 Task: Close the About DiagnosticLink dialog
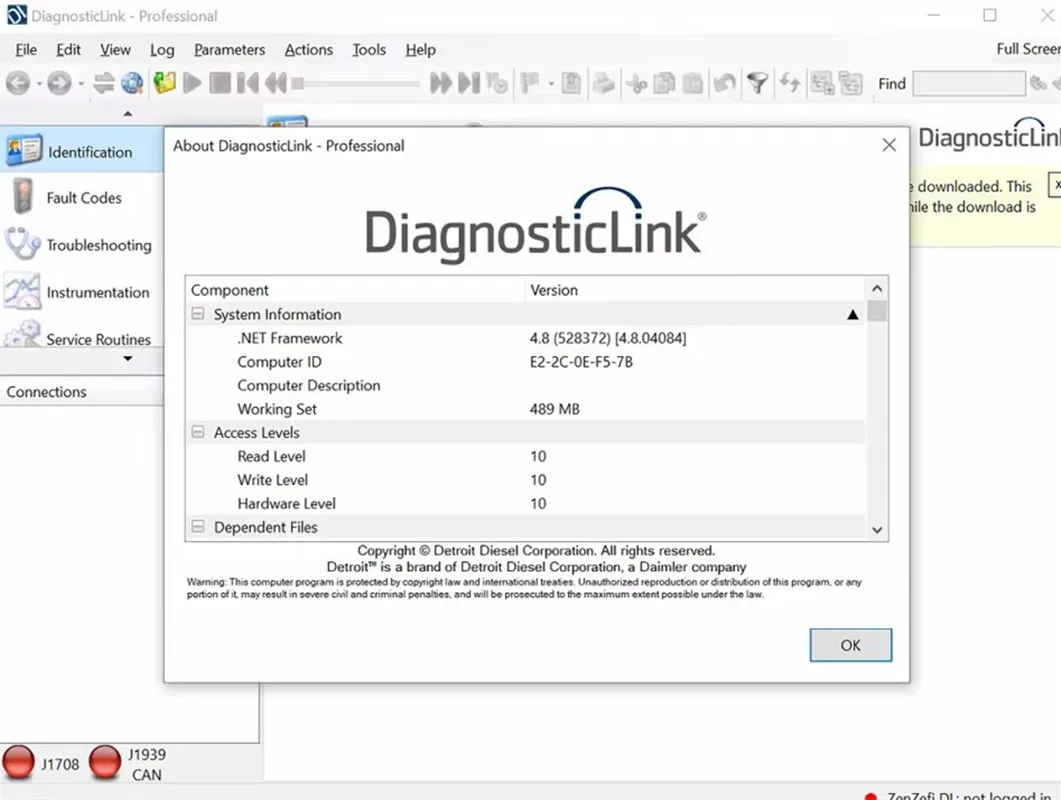pyautogui.click(x=889, y=145)
